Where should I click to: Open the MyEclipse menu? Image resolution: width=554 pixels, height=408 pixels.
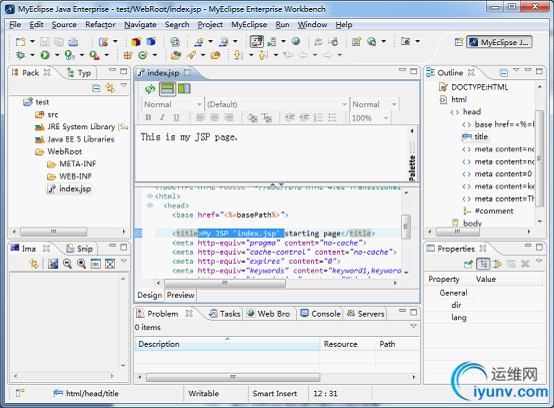point(249,25)
